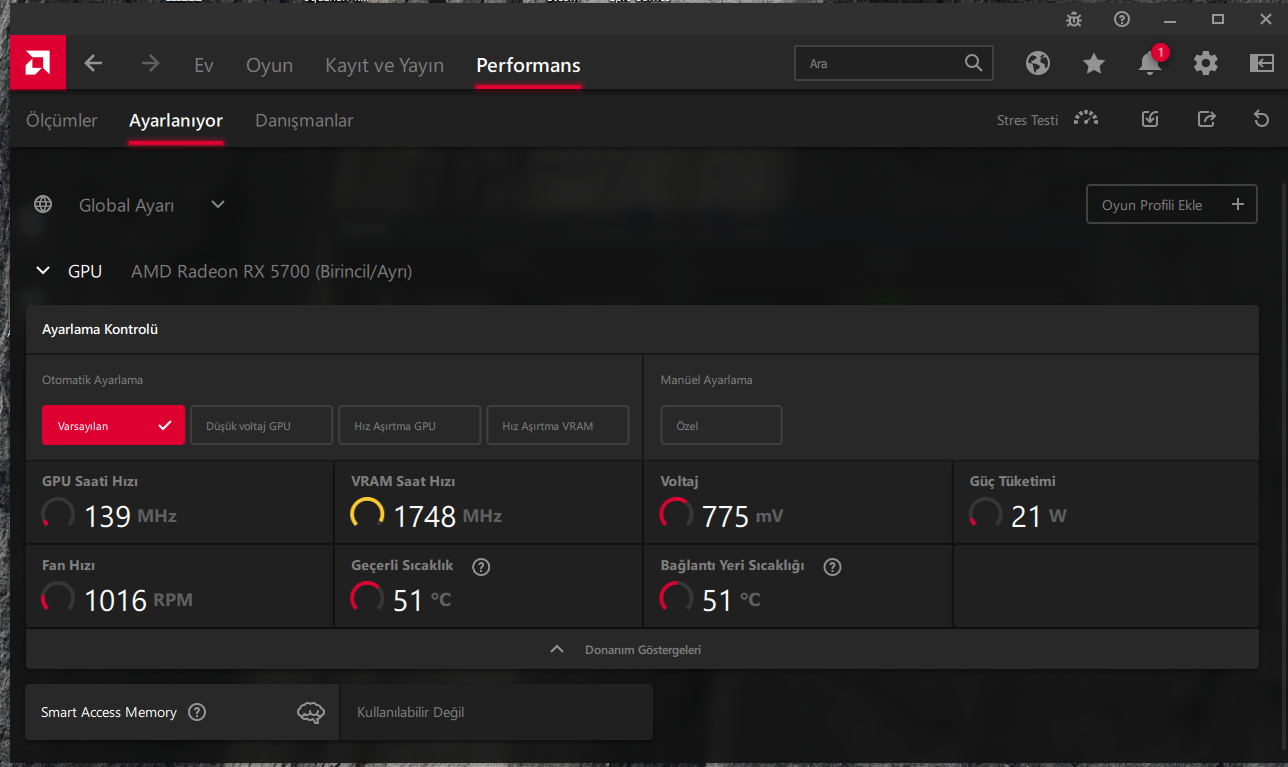
Task: Click the Fan Hızı 1016 RPM value
Action: pyautogui.click(x=138, y=600)
